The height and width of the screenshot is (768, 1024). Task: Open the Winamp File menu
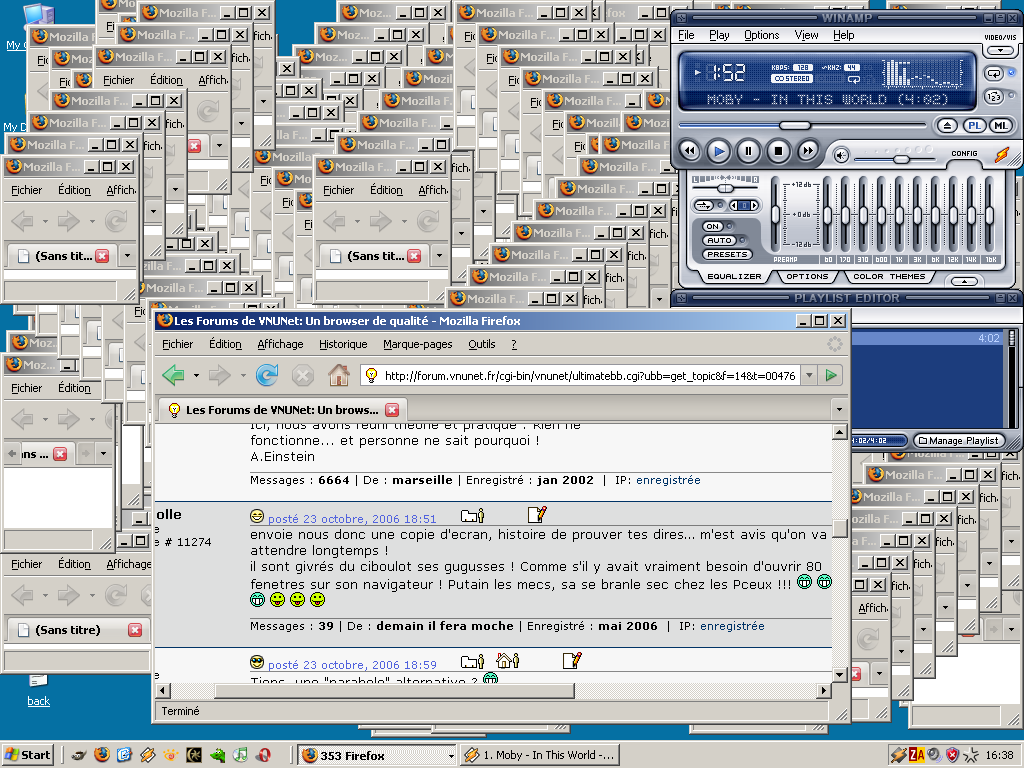[686, 35]
